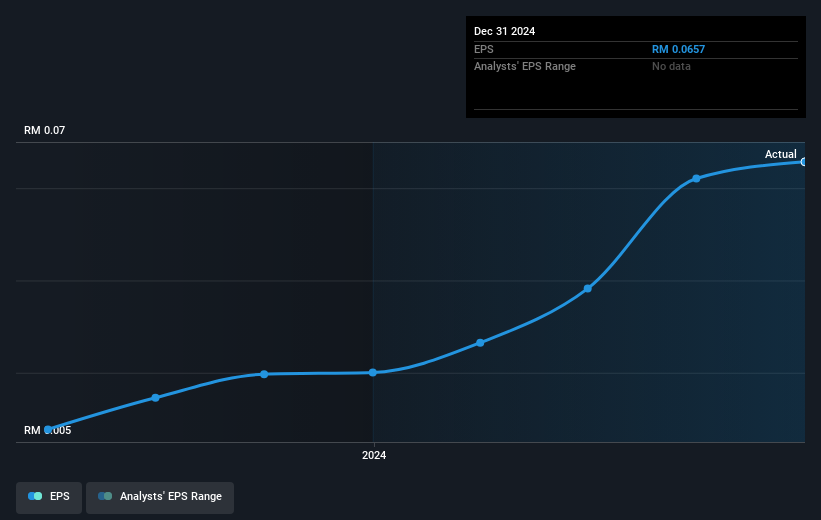Toggle the EPS legend button
Screen dimensions: 821x520
click(49, 497)
